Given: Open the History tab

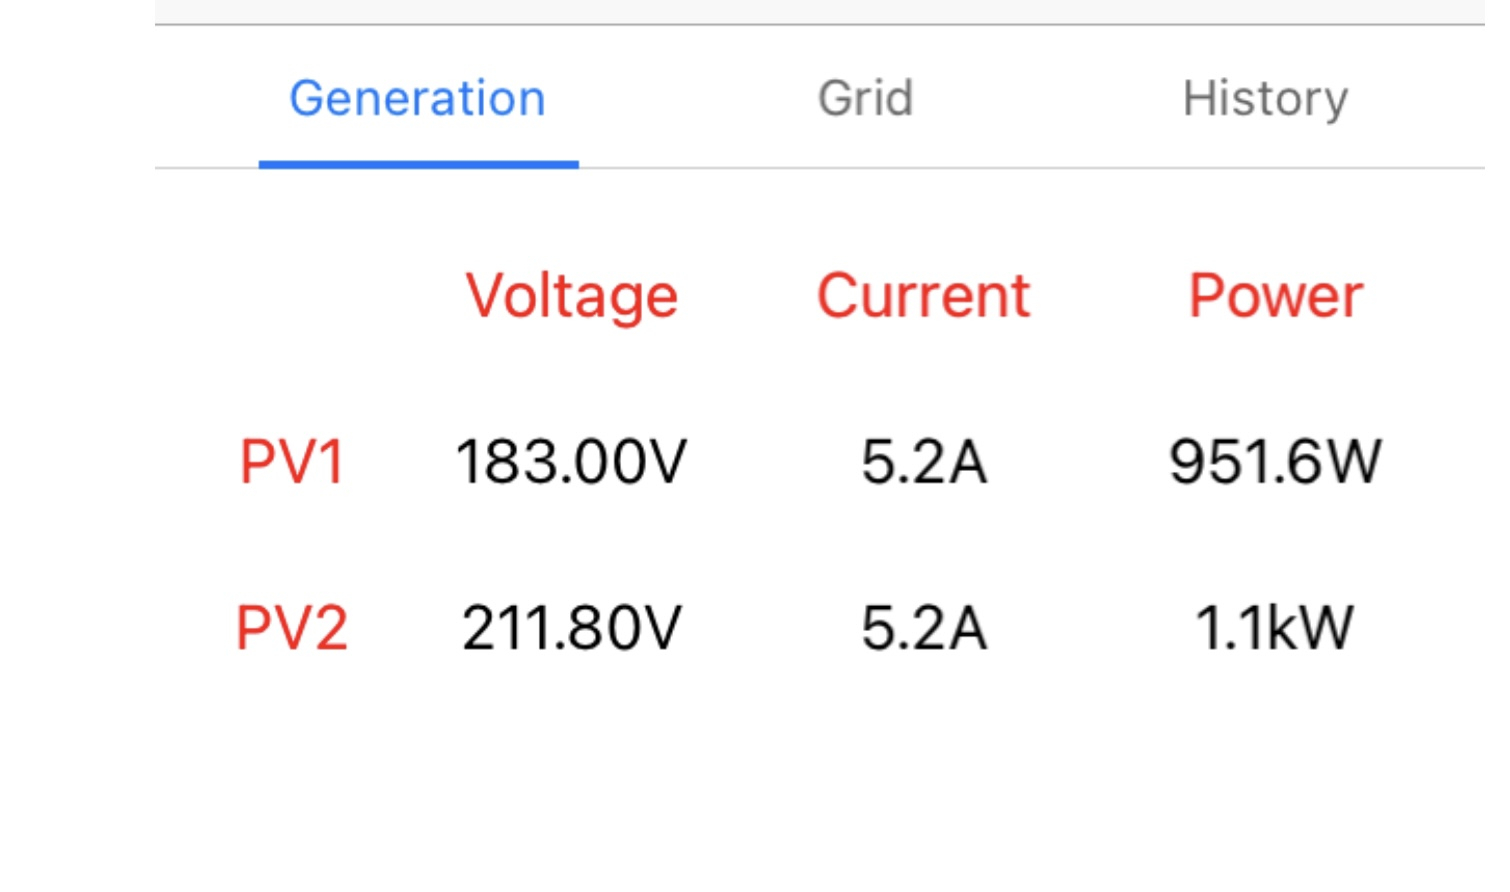Looking at the screenshot, I should [x=1265, y=100].
